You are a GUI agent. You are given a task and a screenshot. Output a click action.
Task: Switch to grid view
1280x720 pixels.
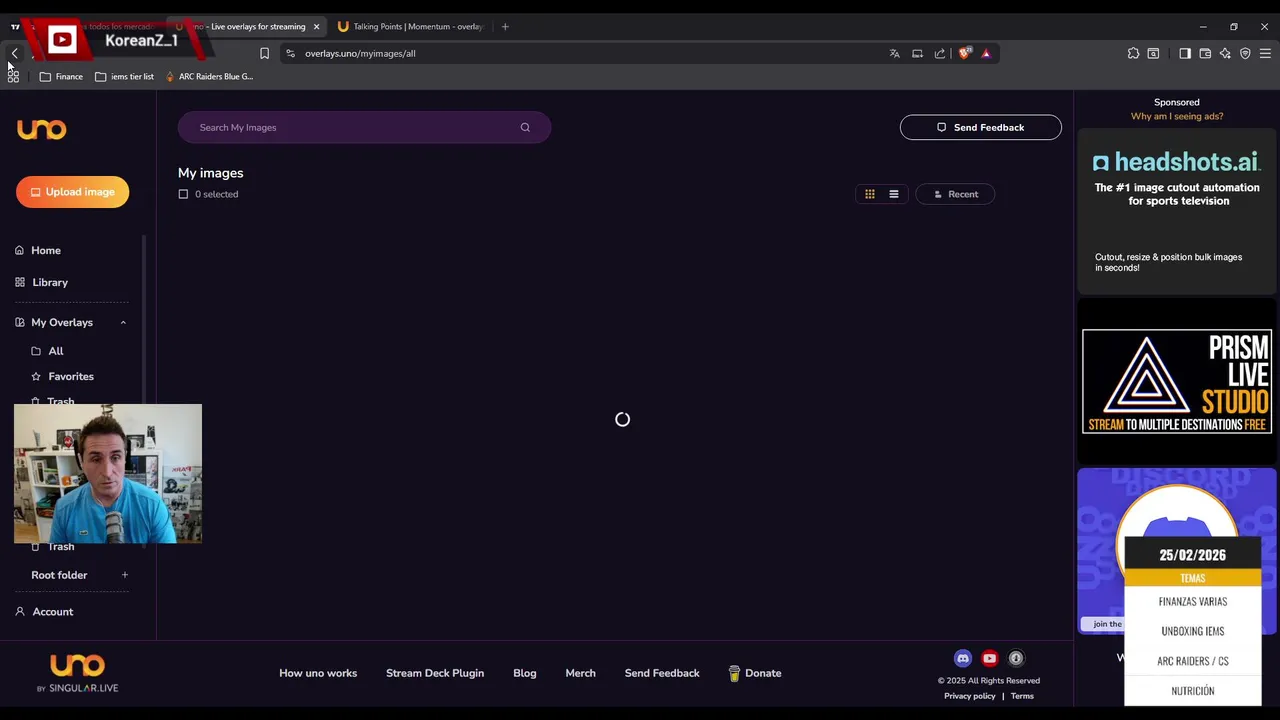870,194
